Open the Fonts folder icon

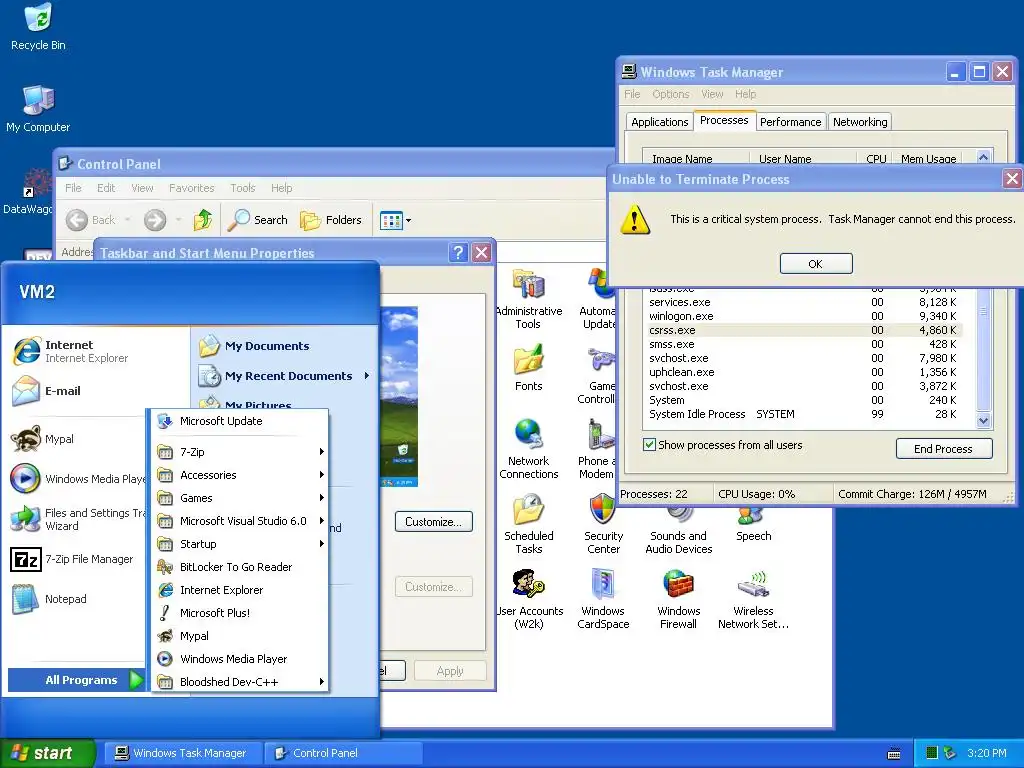(x=528, y=368)
